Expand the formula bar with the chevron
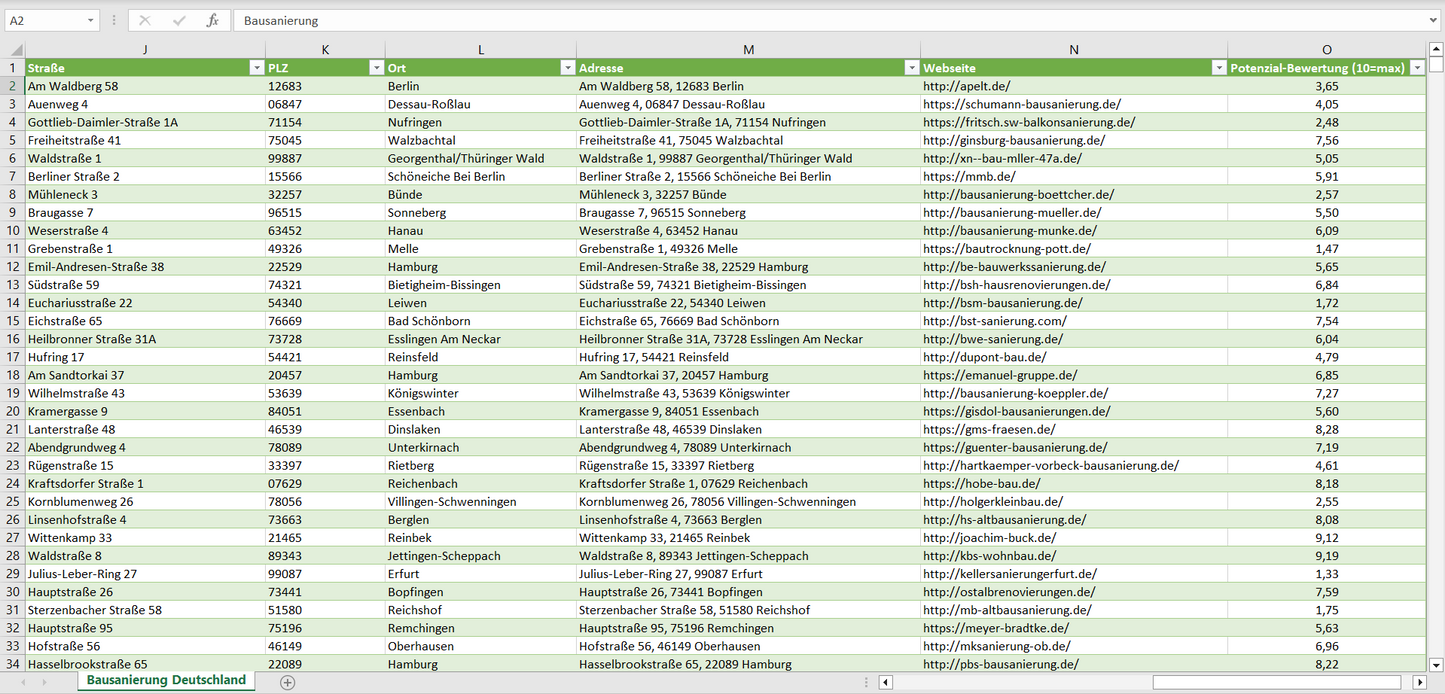1445x694 pixels. pyautogui.click(x=1434, y=20)
